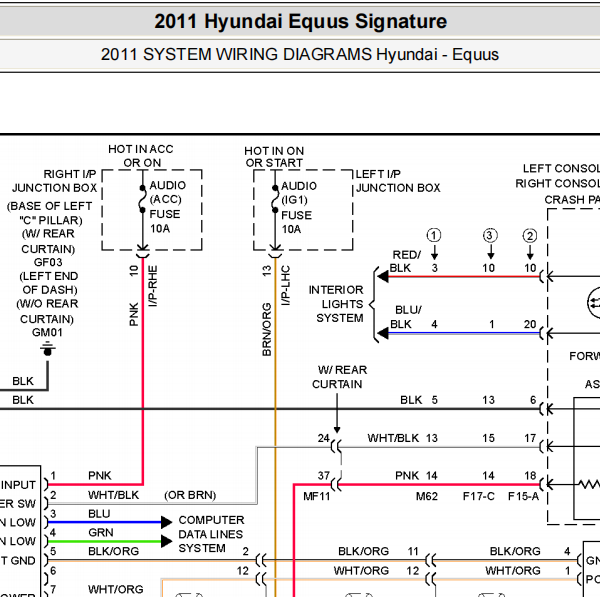The height and width of the screenshot is (597, 600).
Task: Click the circled number 2 marker
Action: 530,236
